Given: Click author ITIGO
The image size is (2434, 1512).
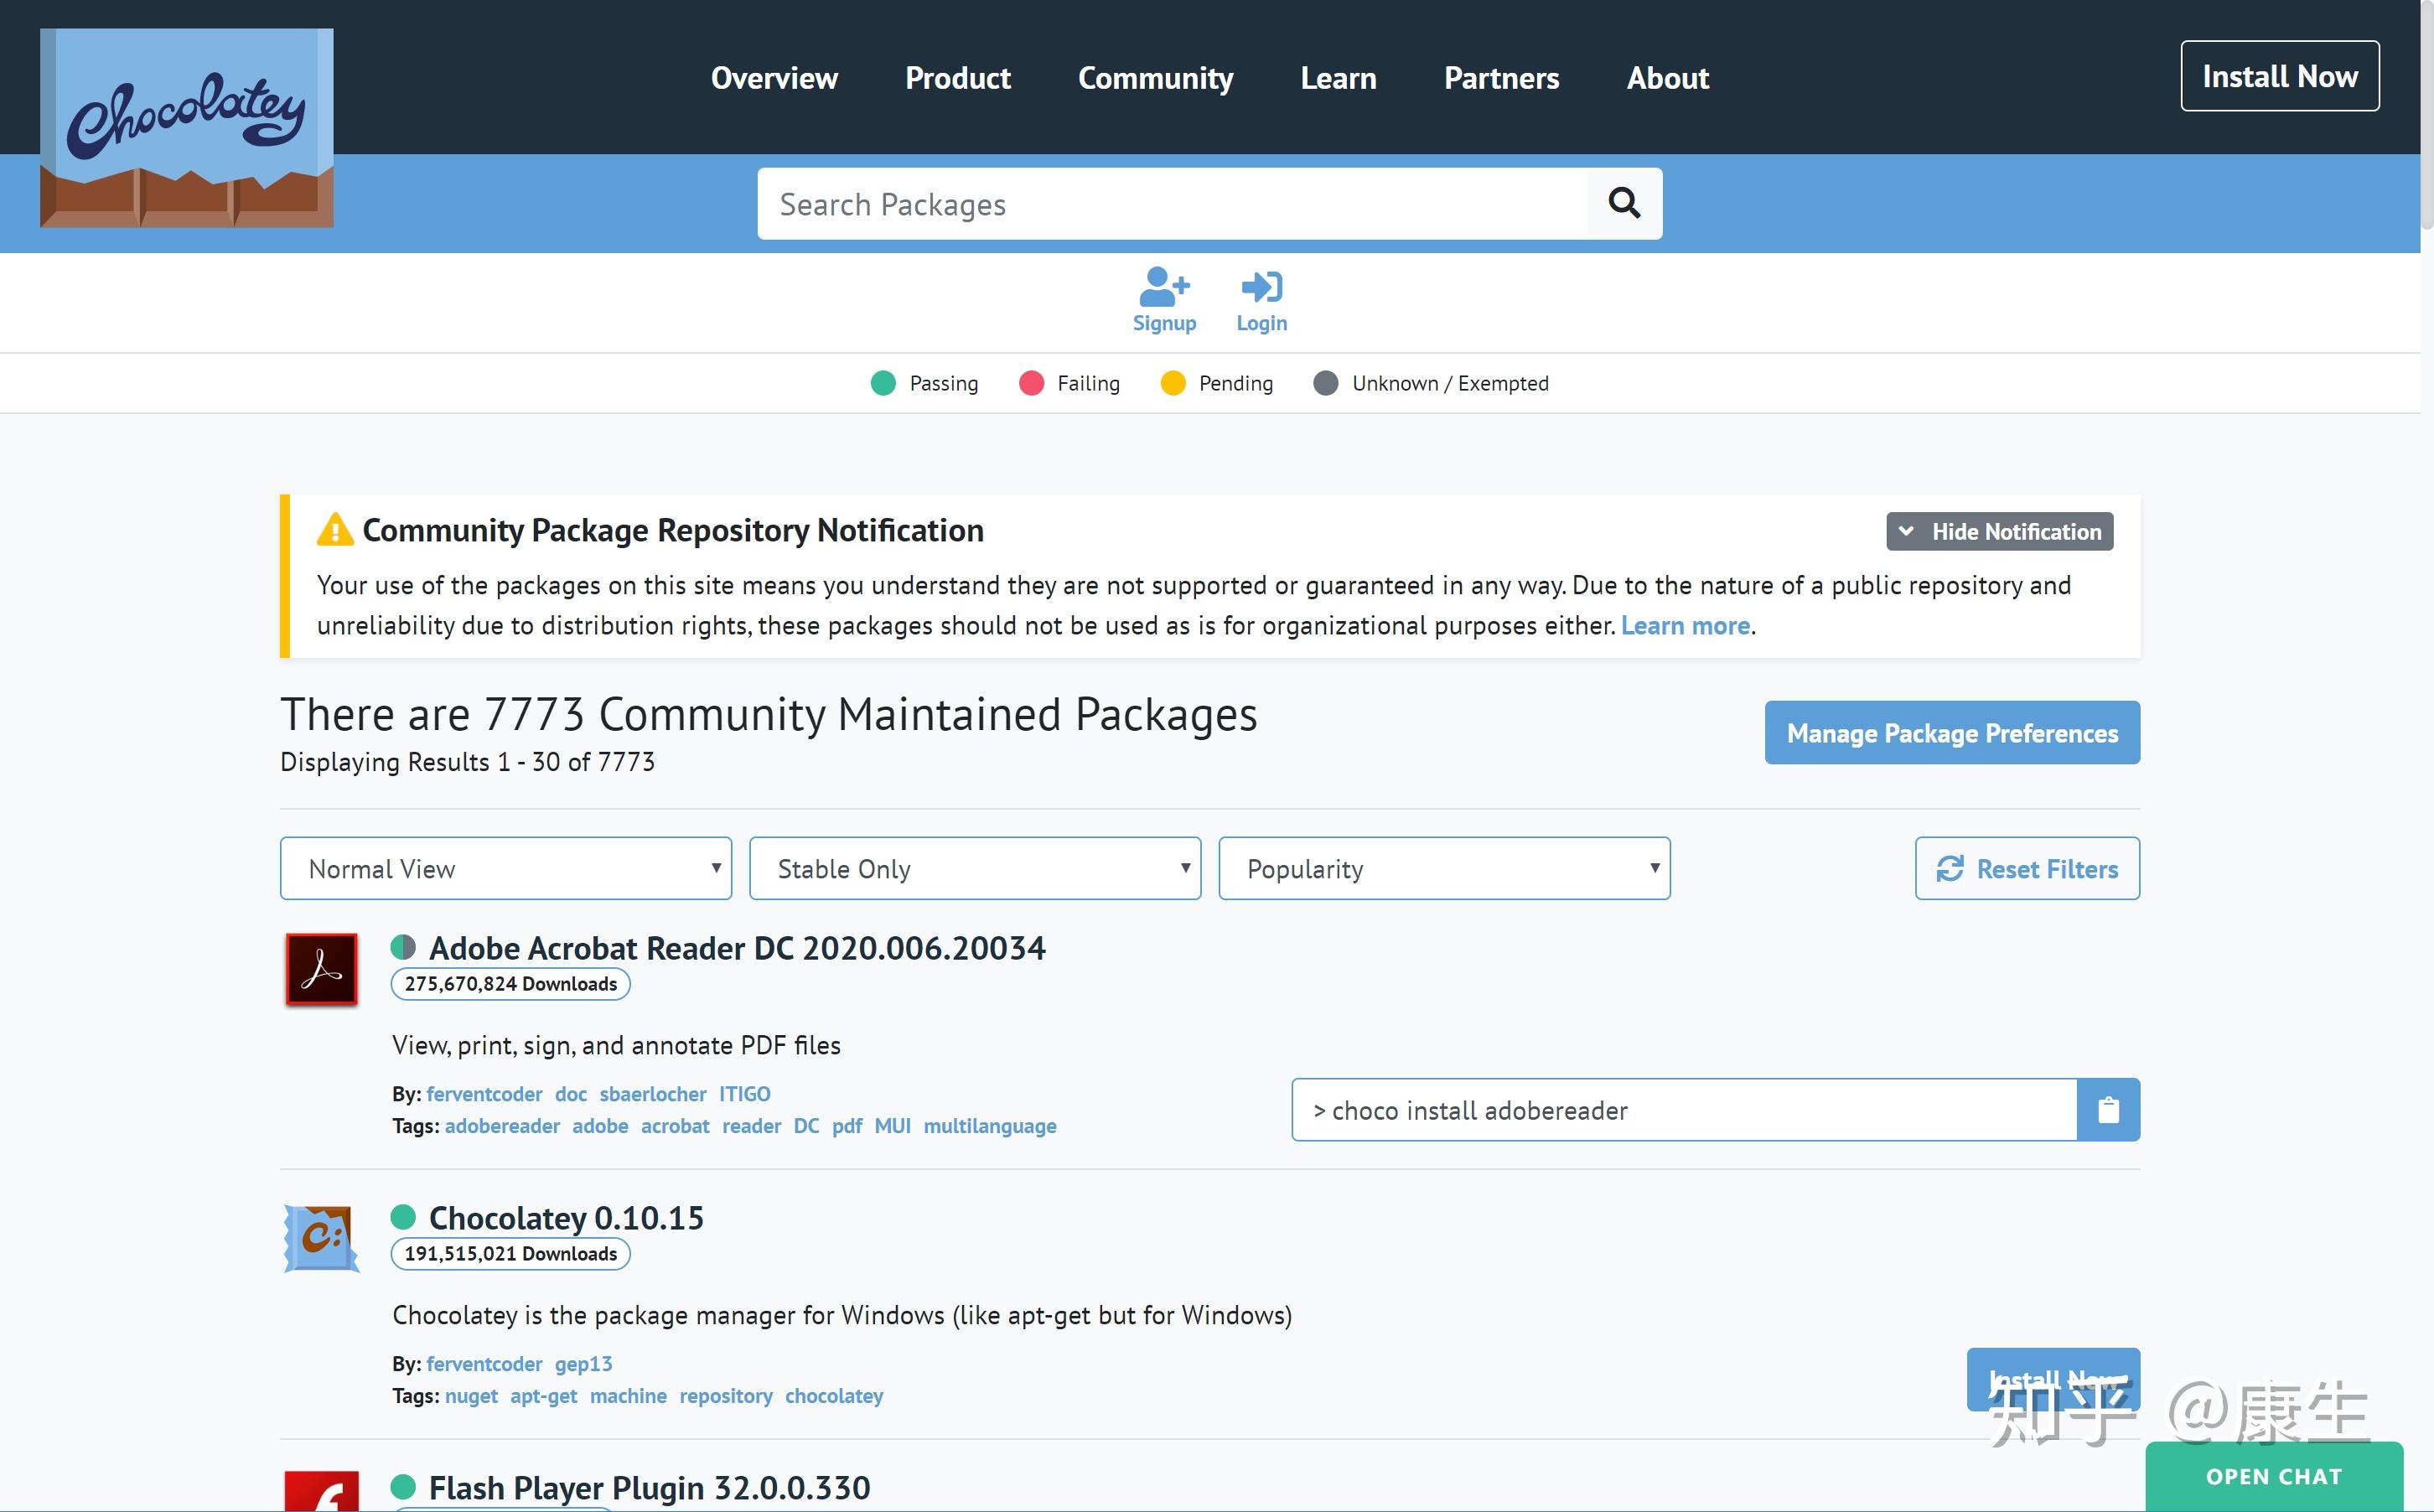Looking at the screenshot, I should (745, 1094).
